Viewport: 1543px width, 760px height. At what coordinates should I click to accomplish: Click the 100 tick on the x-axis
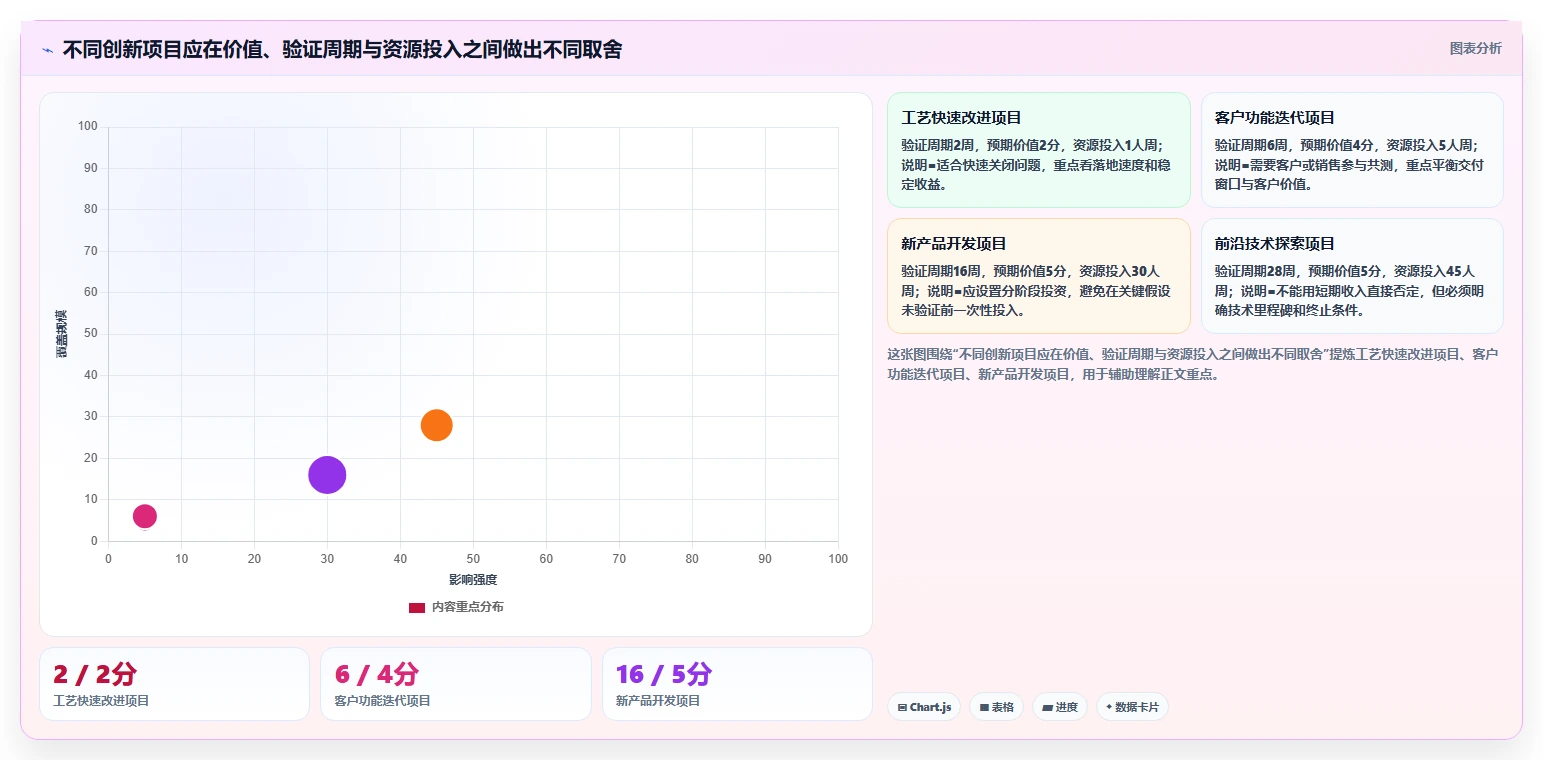tap(838, 559)
